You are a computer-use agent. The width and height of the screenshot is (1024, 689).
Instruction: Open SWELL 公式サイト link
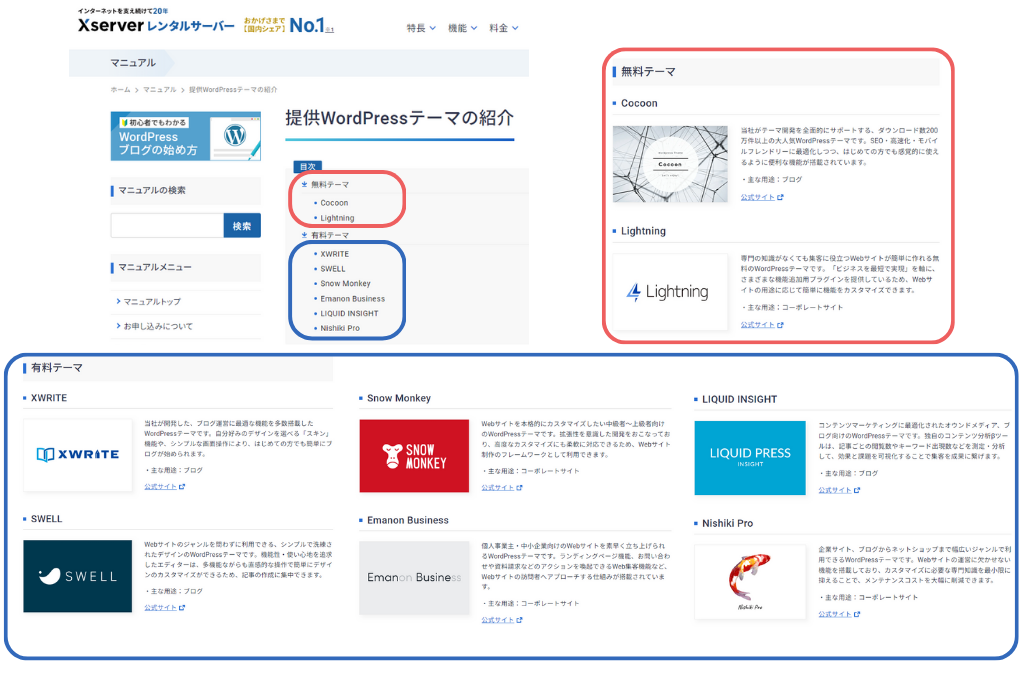click(x=165, y=607)
